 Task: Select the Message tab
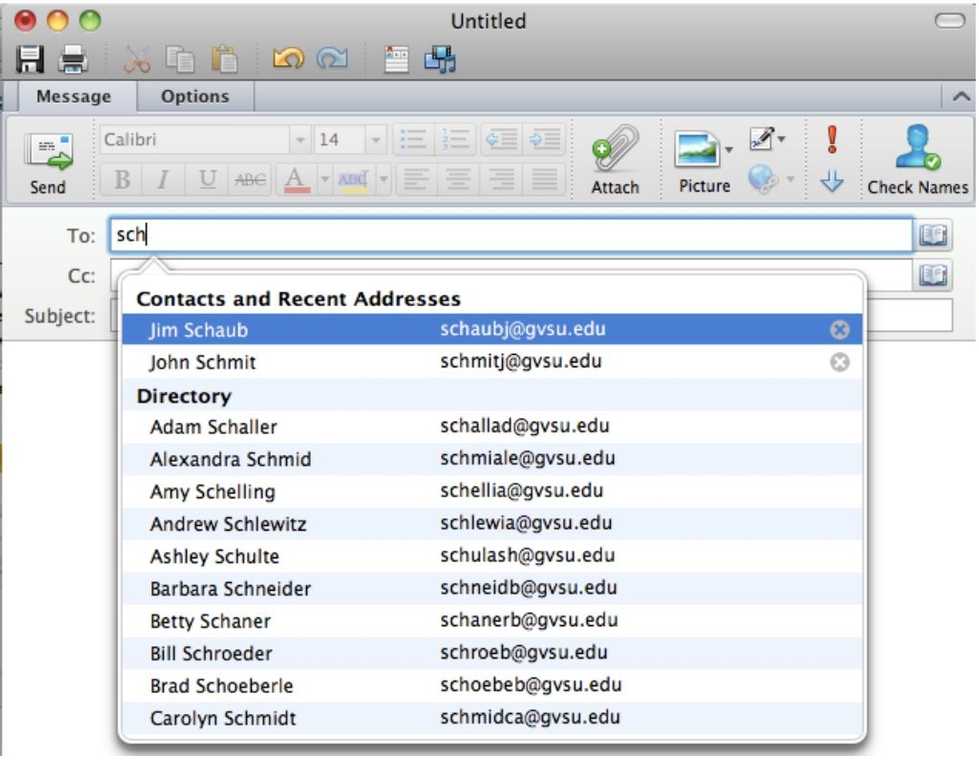73,97
